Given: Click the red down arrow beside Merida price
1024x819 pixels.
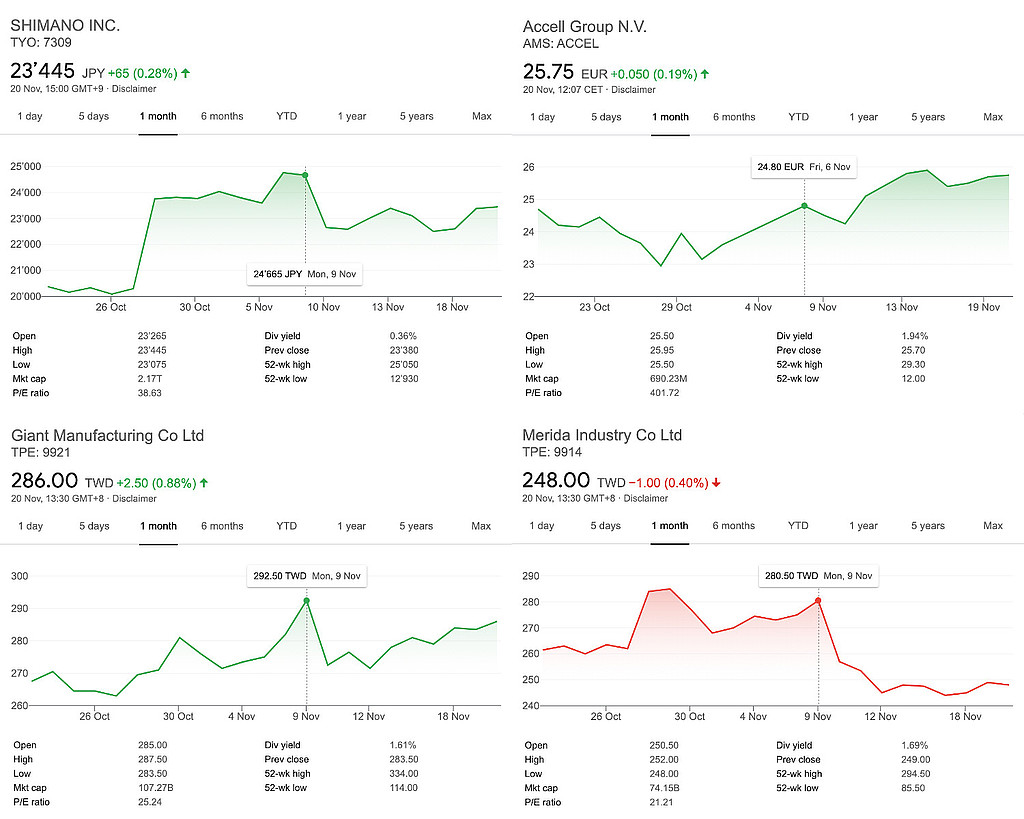Looking at the screenshot, I should [716, 483].
